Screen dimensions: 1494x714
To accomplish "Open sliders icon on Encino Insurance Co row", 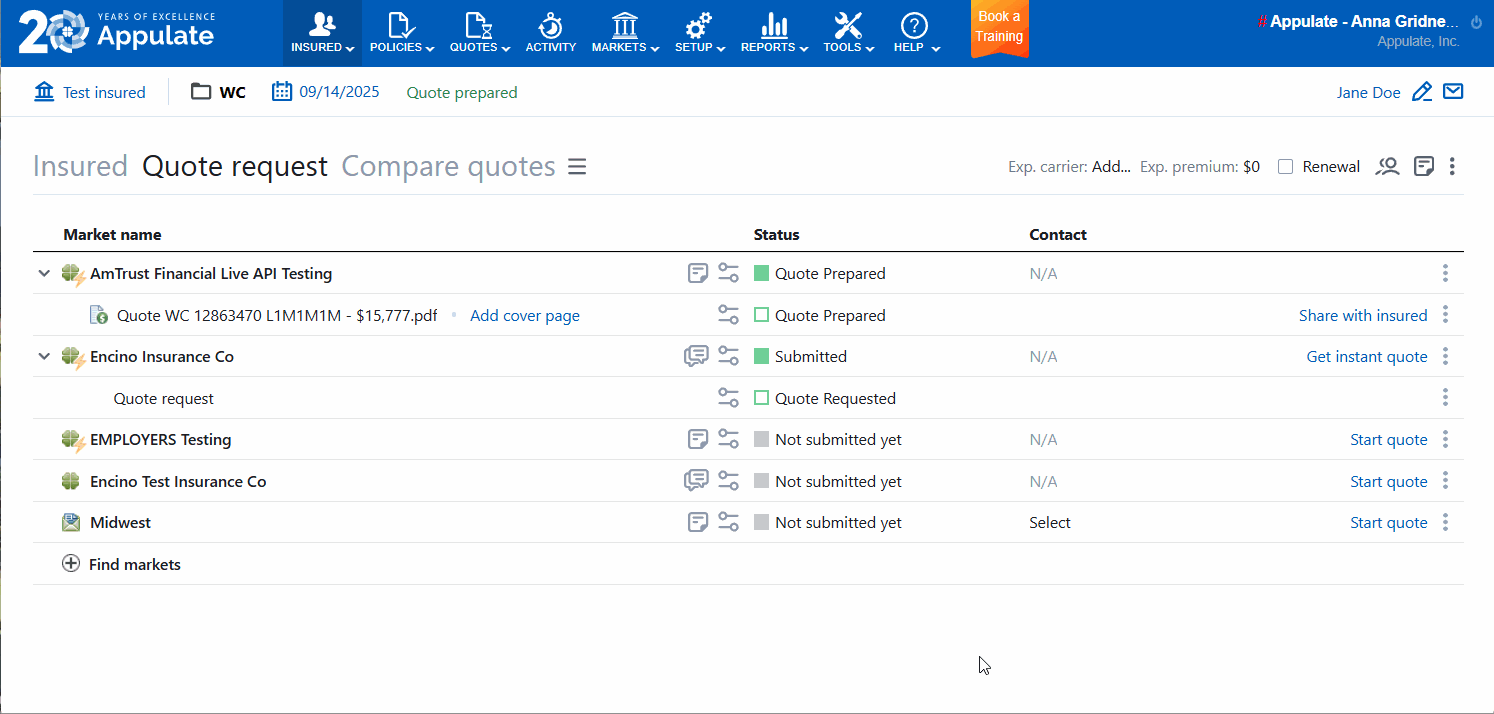I will [x=729, y=356].
